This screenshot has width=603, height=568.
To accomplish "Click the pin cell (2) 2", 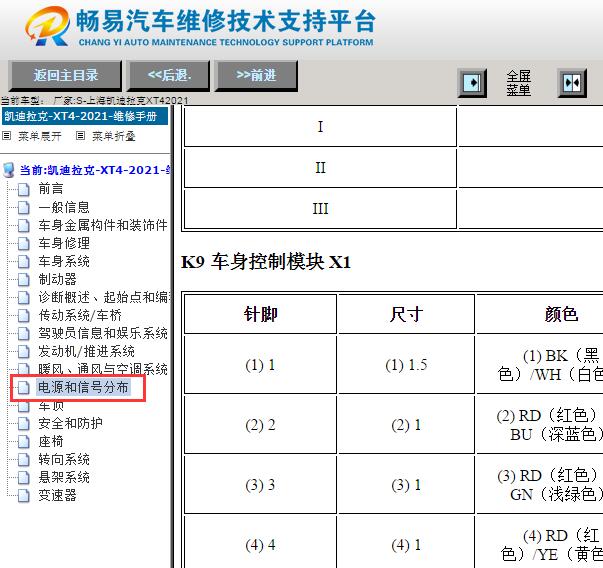I will pyautogui.click(x=260, y=425).
